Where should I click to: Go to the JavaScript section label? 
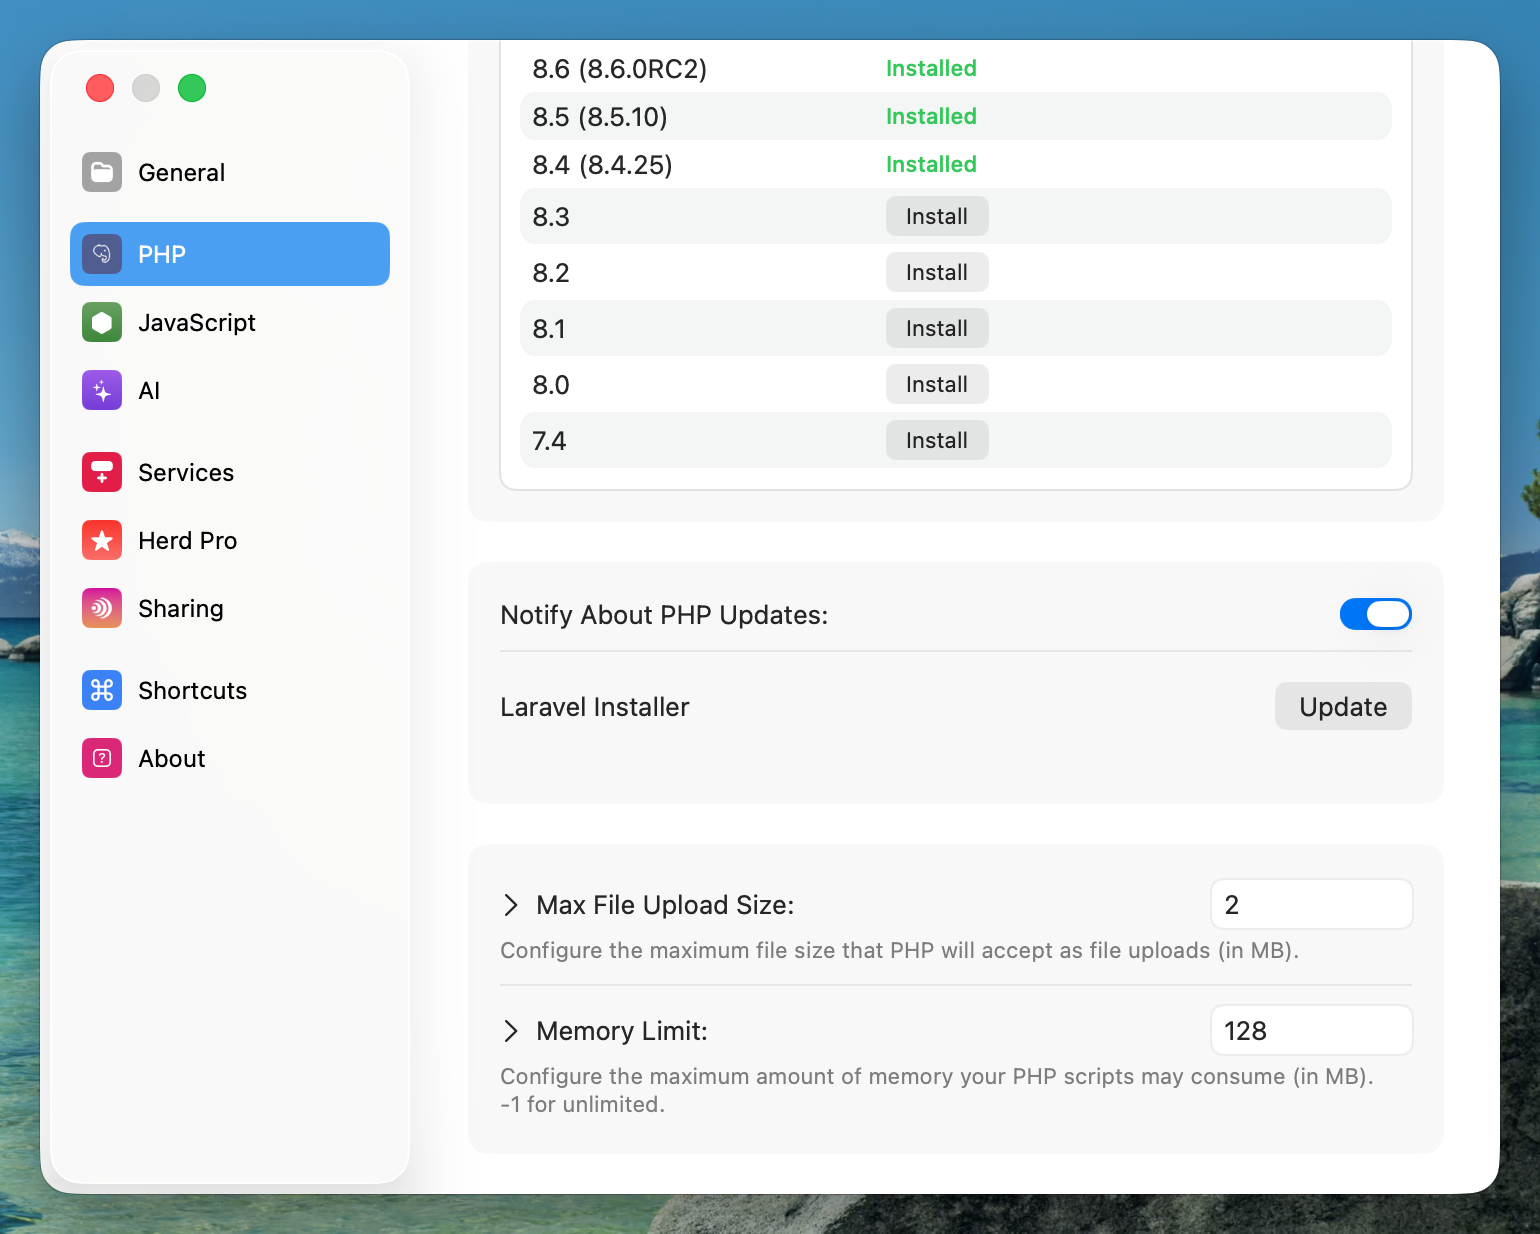click(x=197, y=323)
